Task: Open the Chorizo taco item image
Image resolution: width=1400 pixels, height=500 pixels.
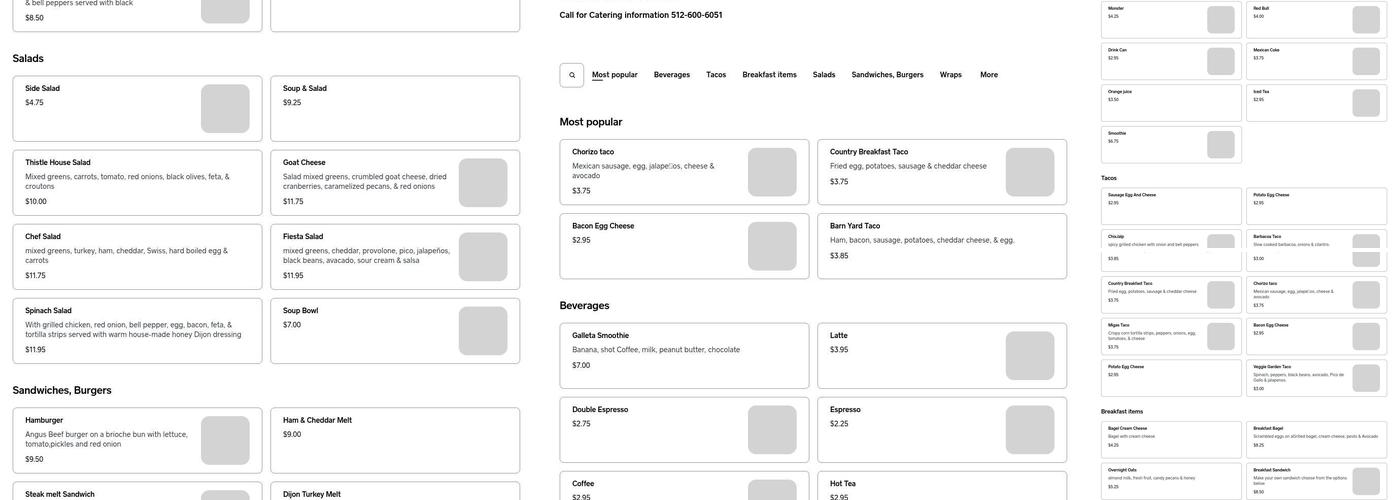Action: pos(772,172)
